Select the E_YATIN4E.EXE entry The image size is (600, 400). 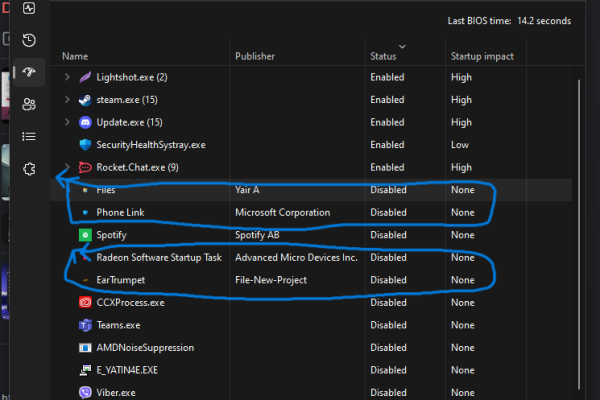pyautogui.click(x=127, y=370)
